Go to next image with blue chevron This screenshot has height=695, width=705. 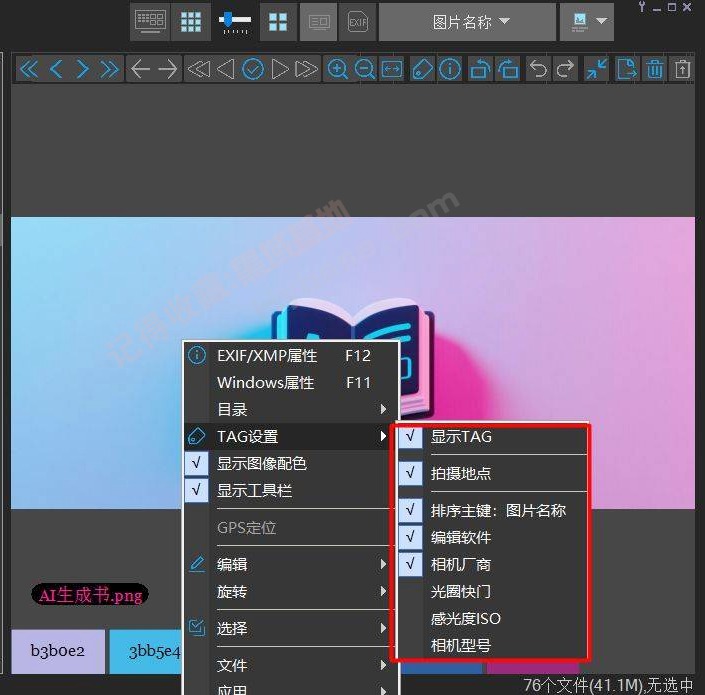pyautogui.click(x=82, y=69)
